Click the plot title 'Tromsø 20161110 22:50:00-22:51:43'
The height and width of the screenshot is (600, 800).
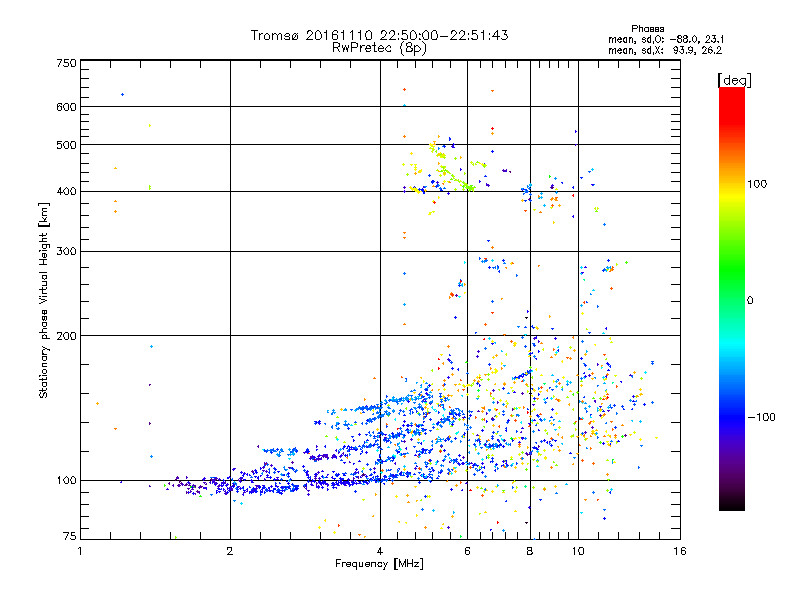tap(379, 35)
